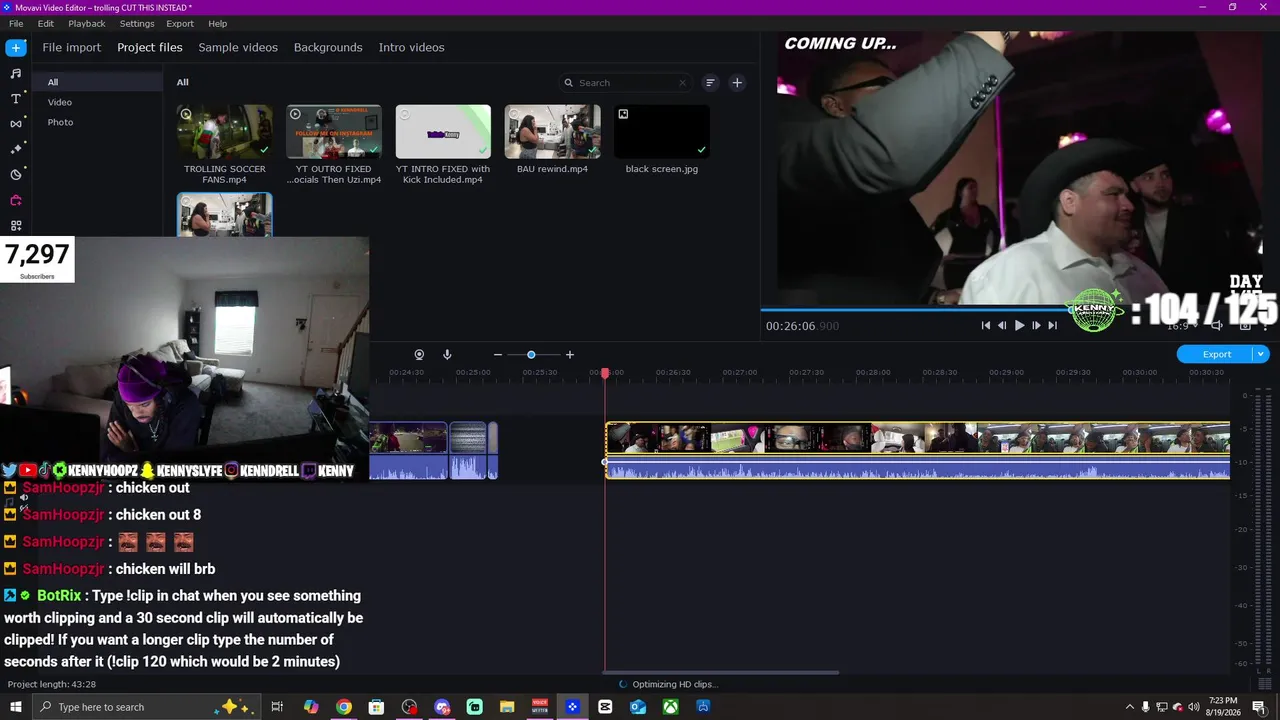Click the Windows taskbar search box

(x=148, y=707)
